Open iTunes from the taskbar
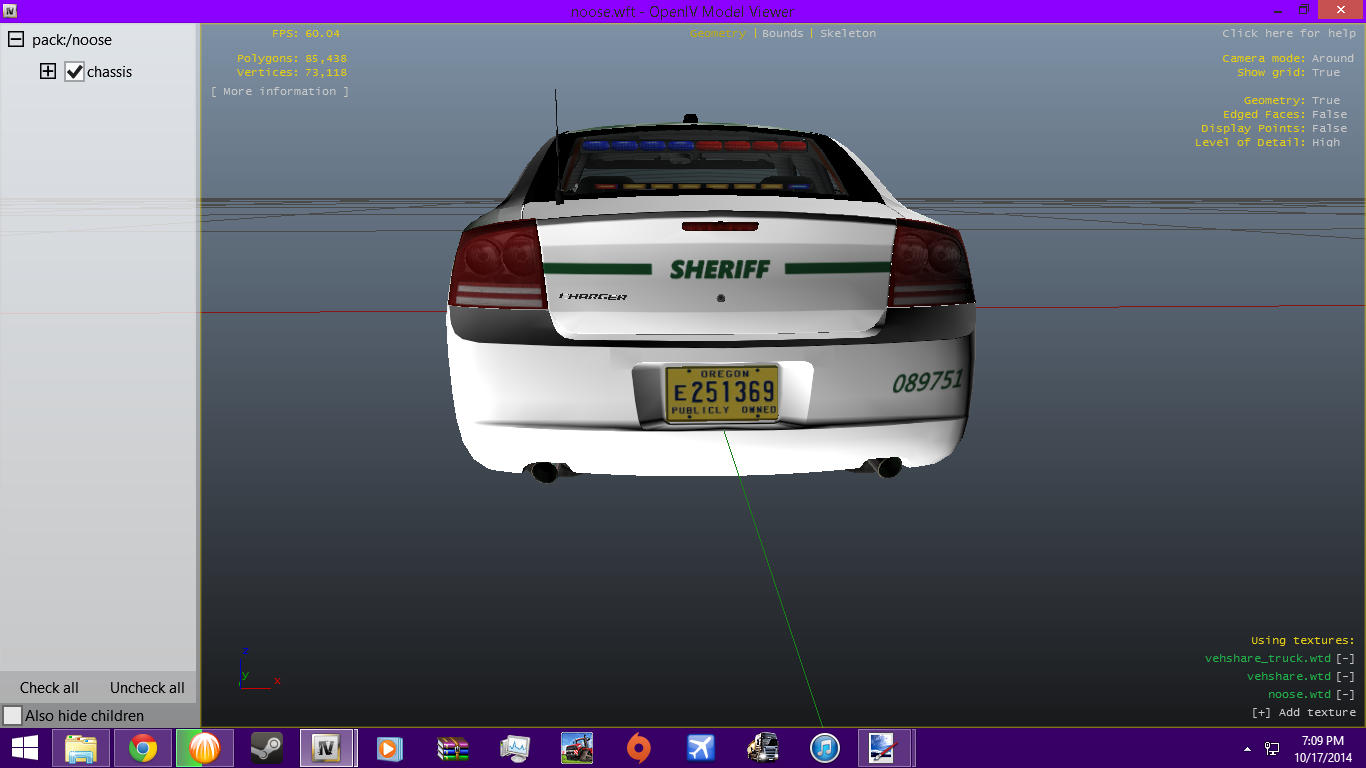Viewport: 1366px width, 768px height. (824, 748)
